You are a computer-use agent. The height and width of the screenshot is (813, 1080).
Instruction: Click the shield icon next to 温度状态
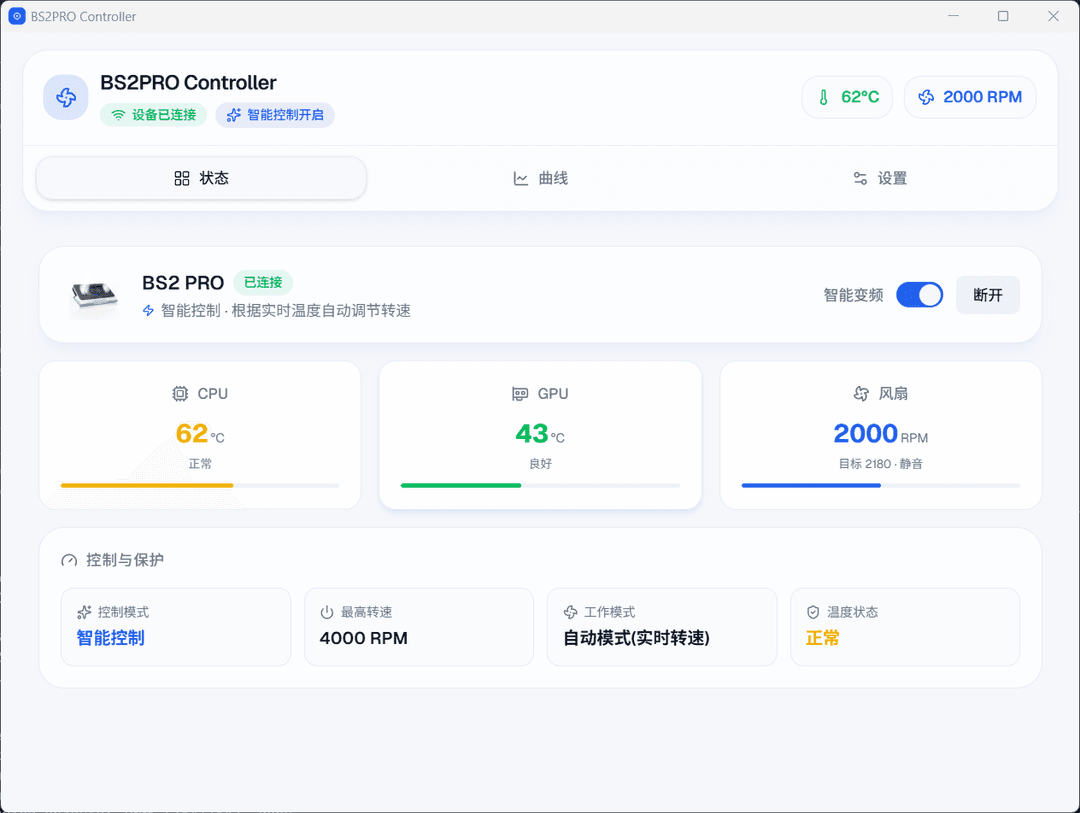812,612
